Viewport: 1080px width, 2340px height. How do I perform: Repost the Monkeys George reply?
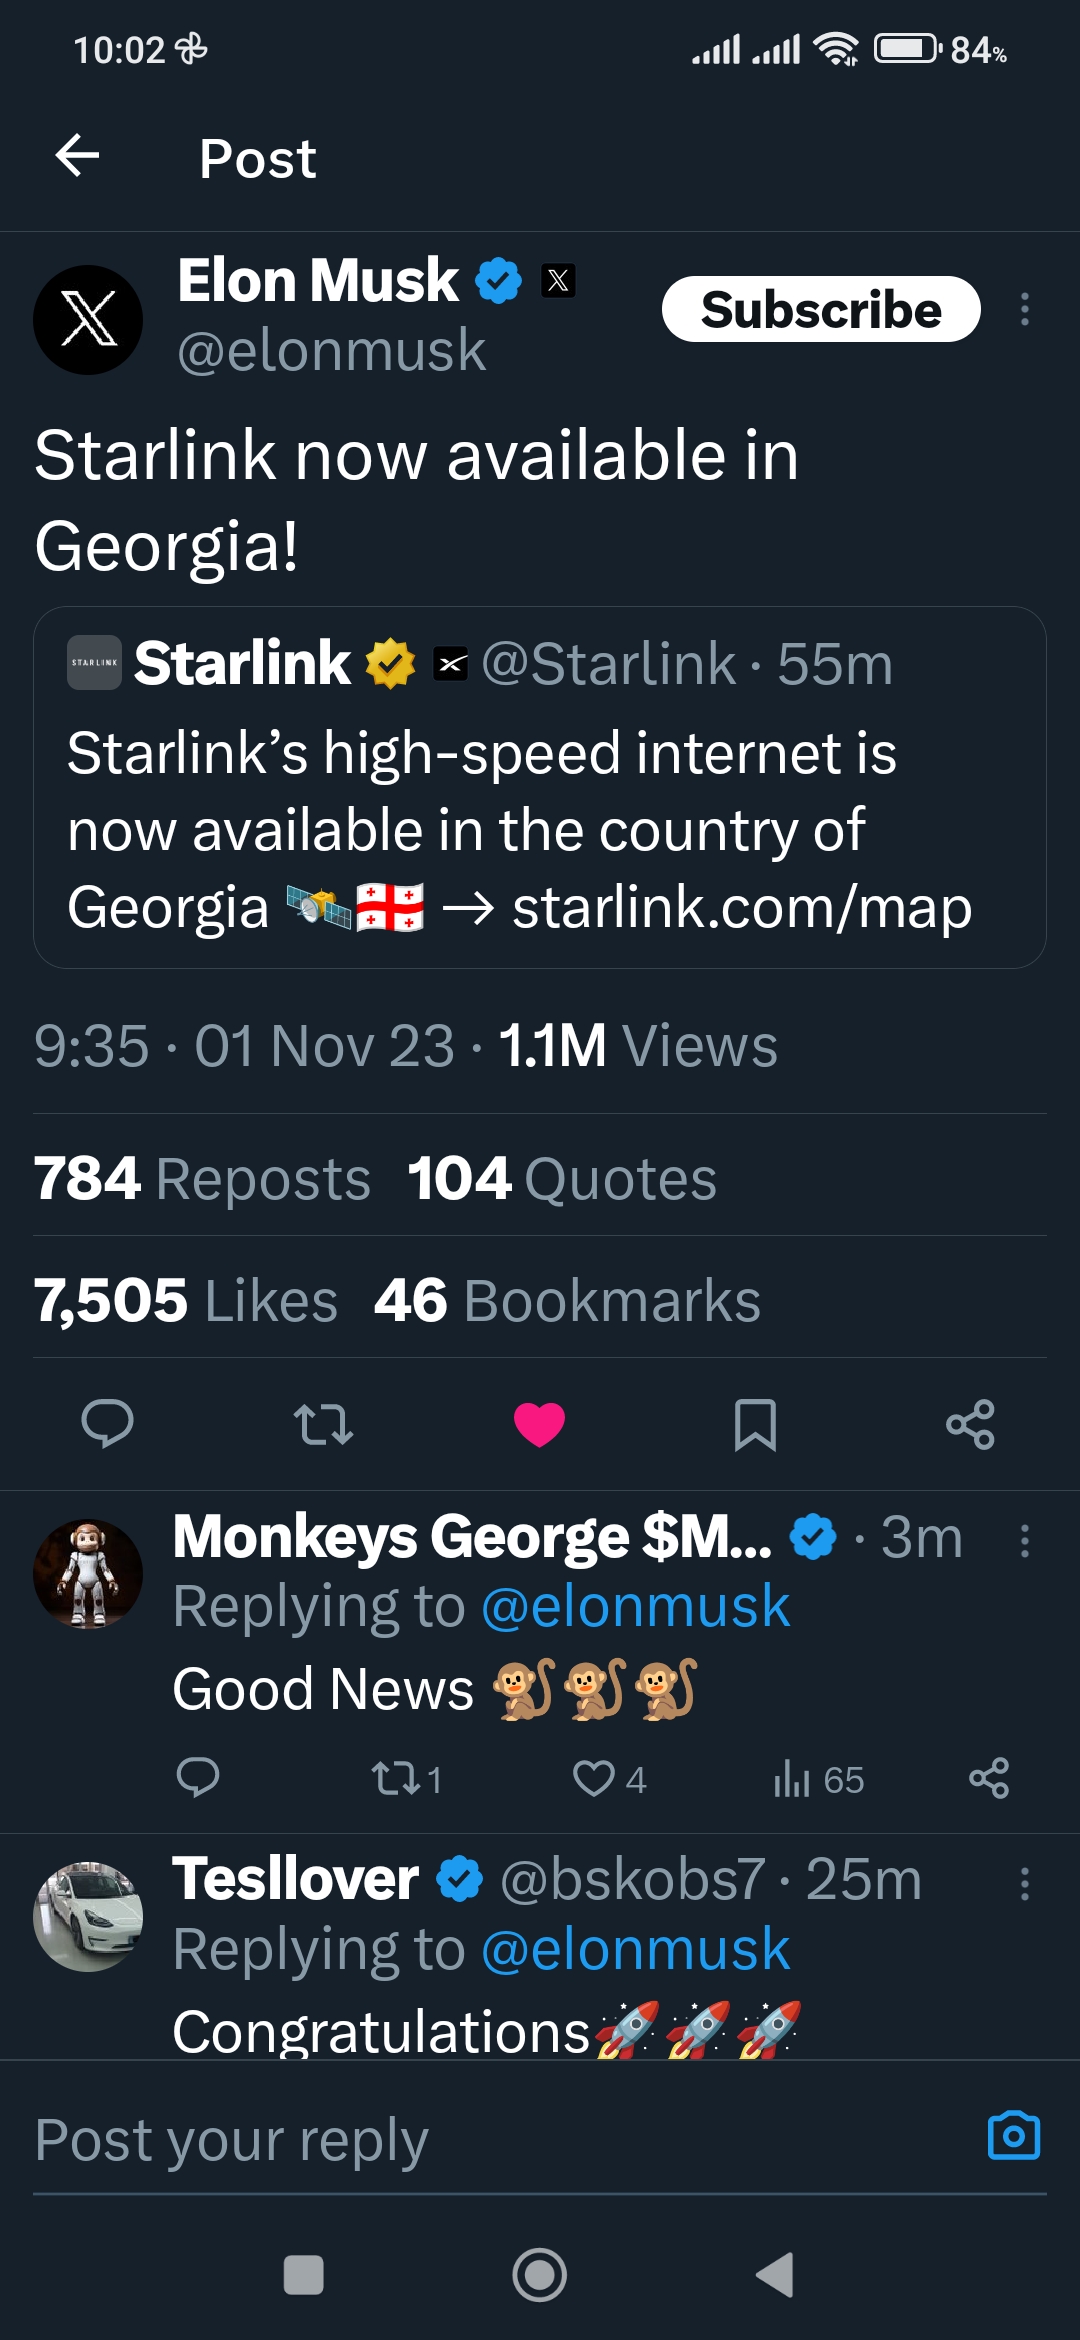pos(393,1778)
